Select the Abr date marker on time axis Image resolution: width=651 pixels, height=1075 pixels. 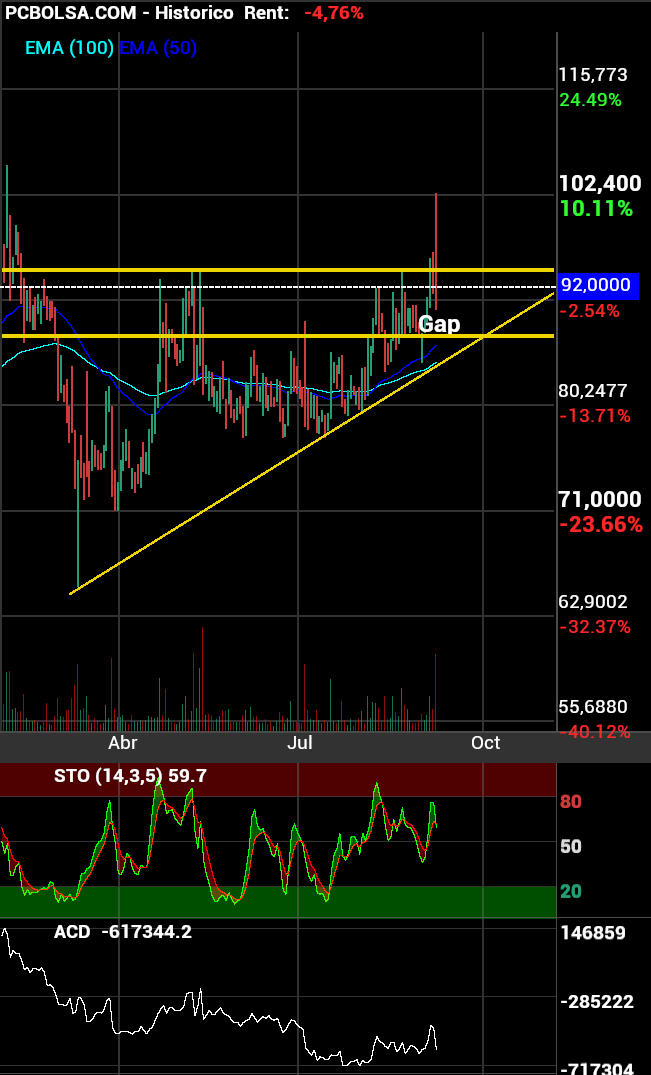click(122, 743)
